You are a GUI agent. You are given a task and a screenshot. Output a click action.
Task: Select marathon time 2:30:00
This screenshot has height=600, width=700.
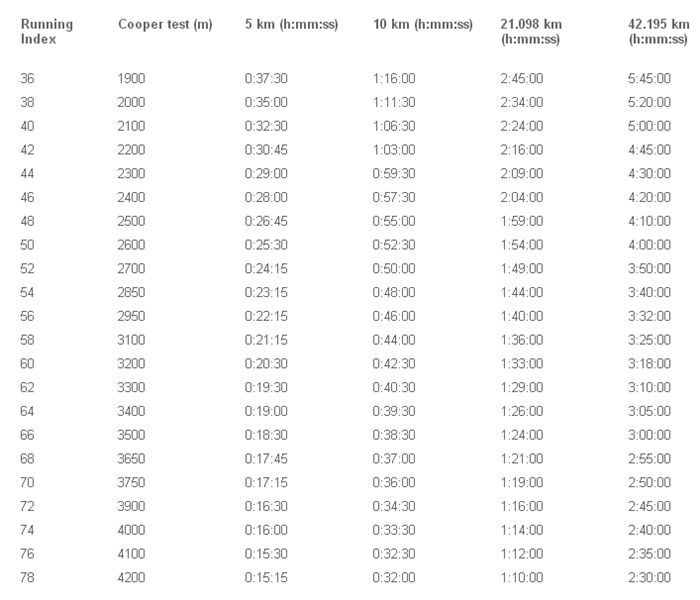tap(649, 578)
